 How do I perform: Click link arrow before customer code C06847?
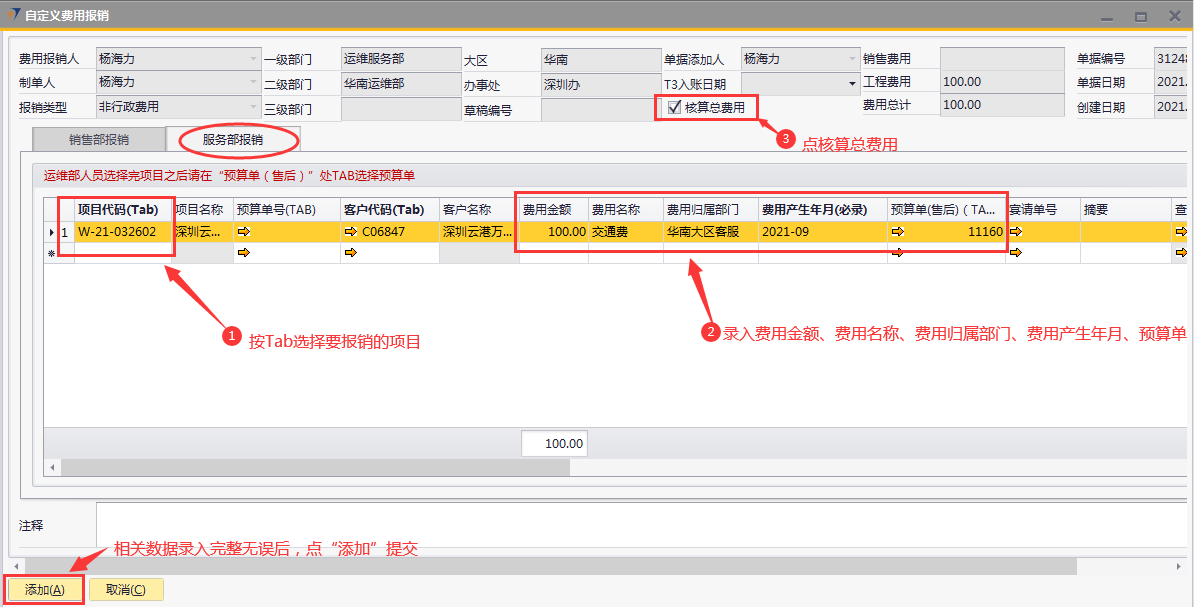point(350,232)
